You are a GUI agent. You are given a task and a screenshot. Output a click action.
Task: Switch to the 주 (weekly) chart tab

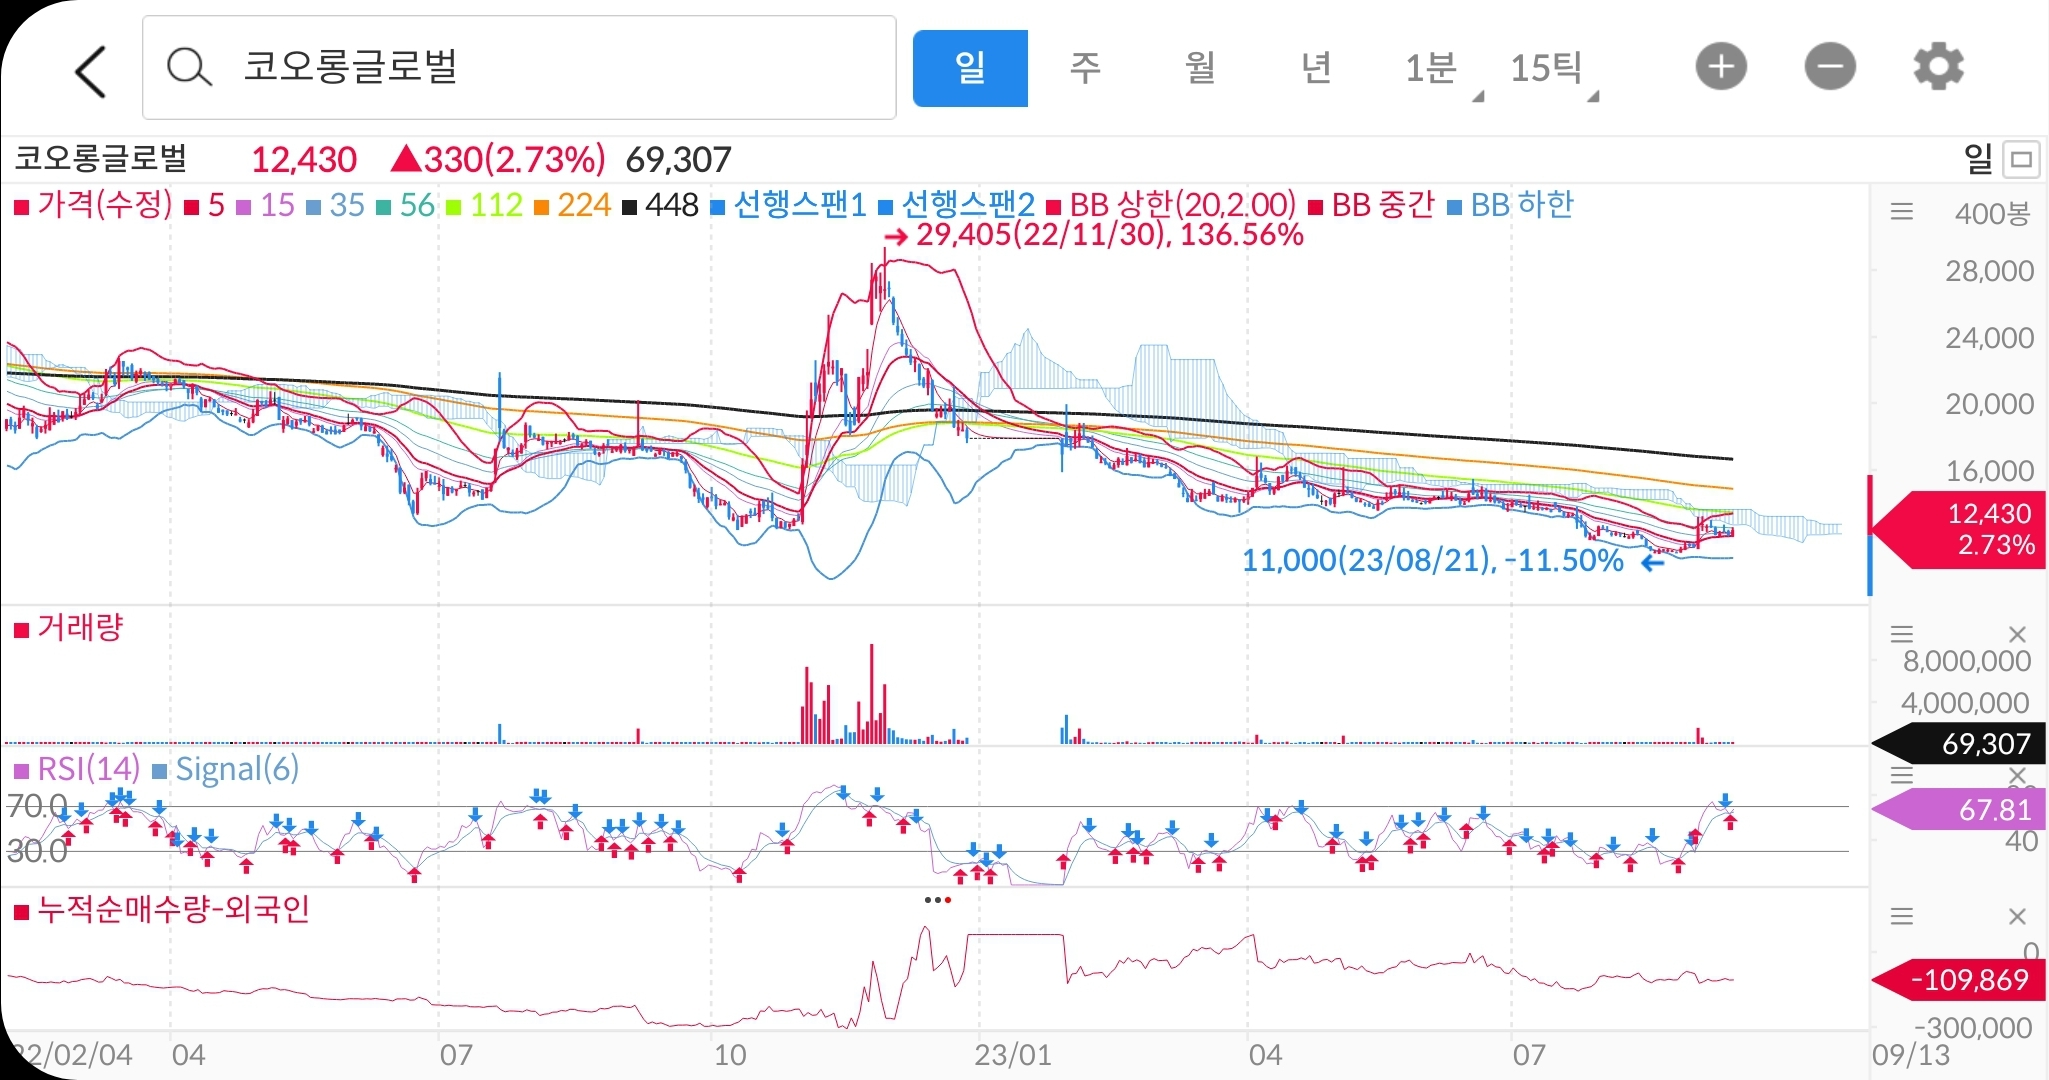click(x=1085, y=68)
